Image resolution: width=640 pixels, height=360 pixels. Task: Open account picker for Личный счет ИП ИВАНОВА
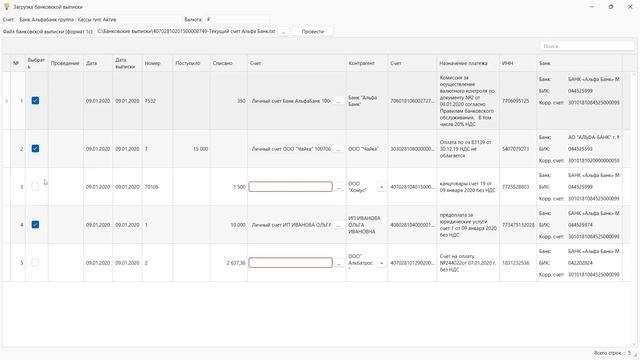click(338, 225)
